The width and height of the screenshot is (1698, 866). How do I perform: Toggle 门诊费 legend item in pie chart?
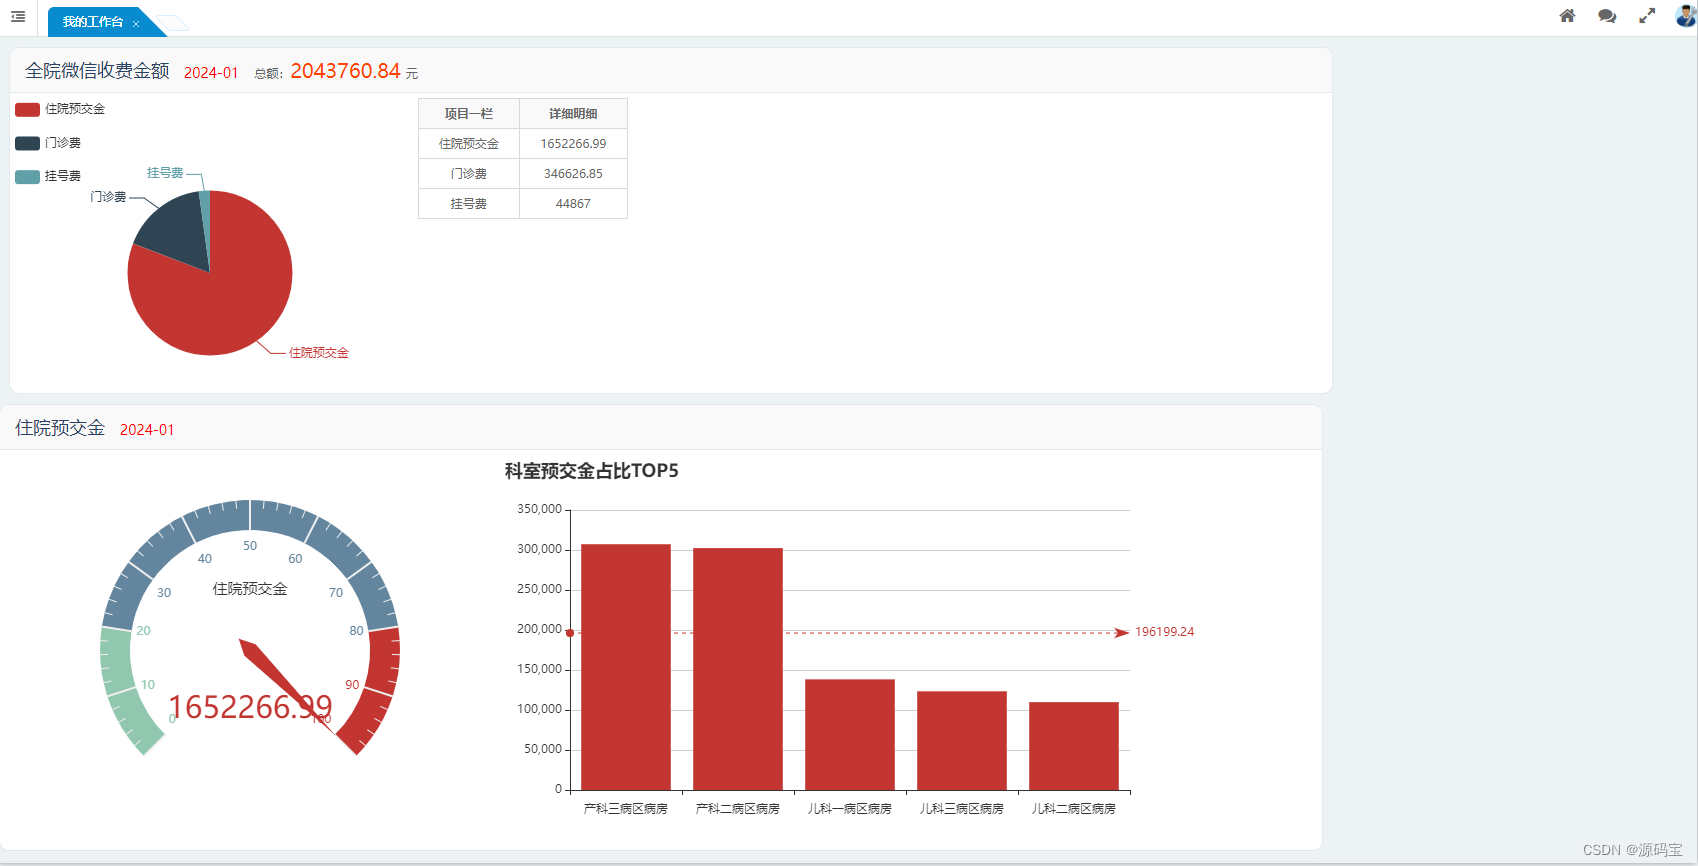[x=48, y=143]
